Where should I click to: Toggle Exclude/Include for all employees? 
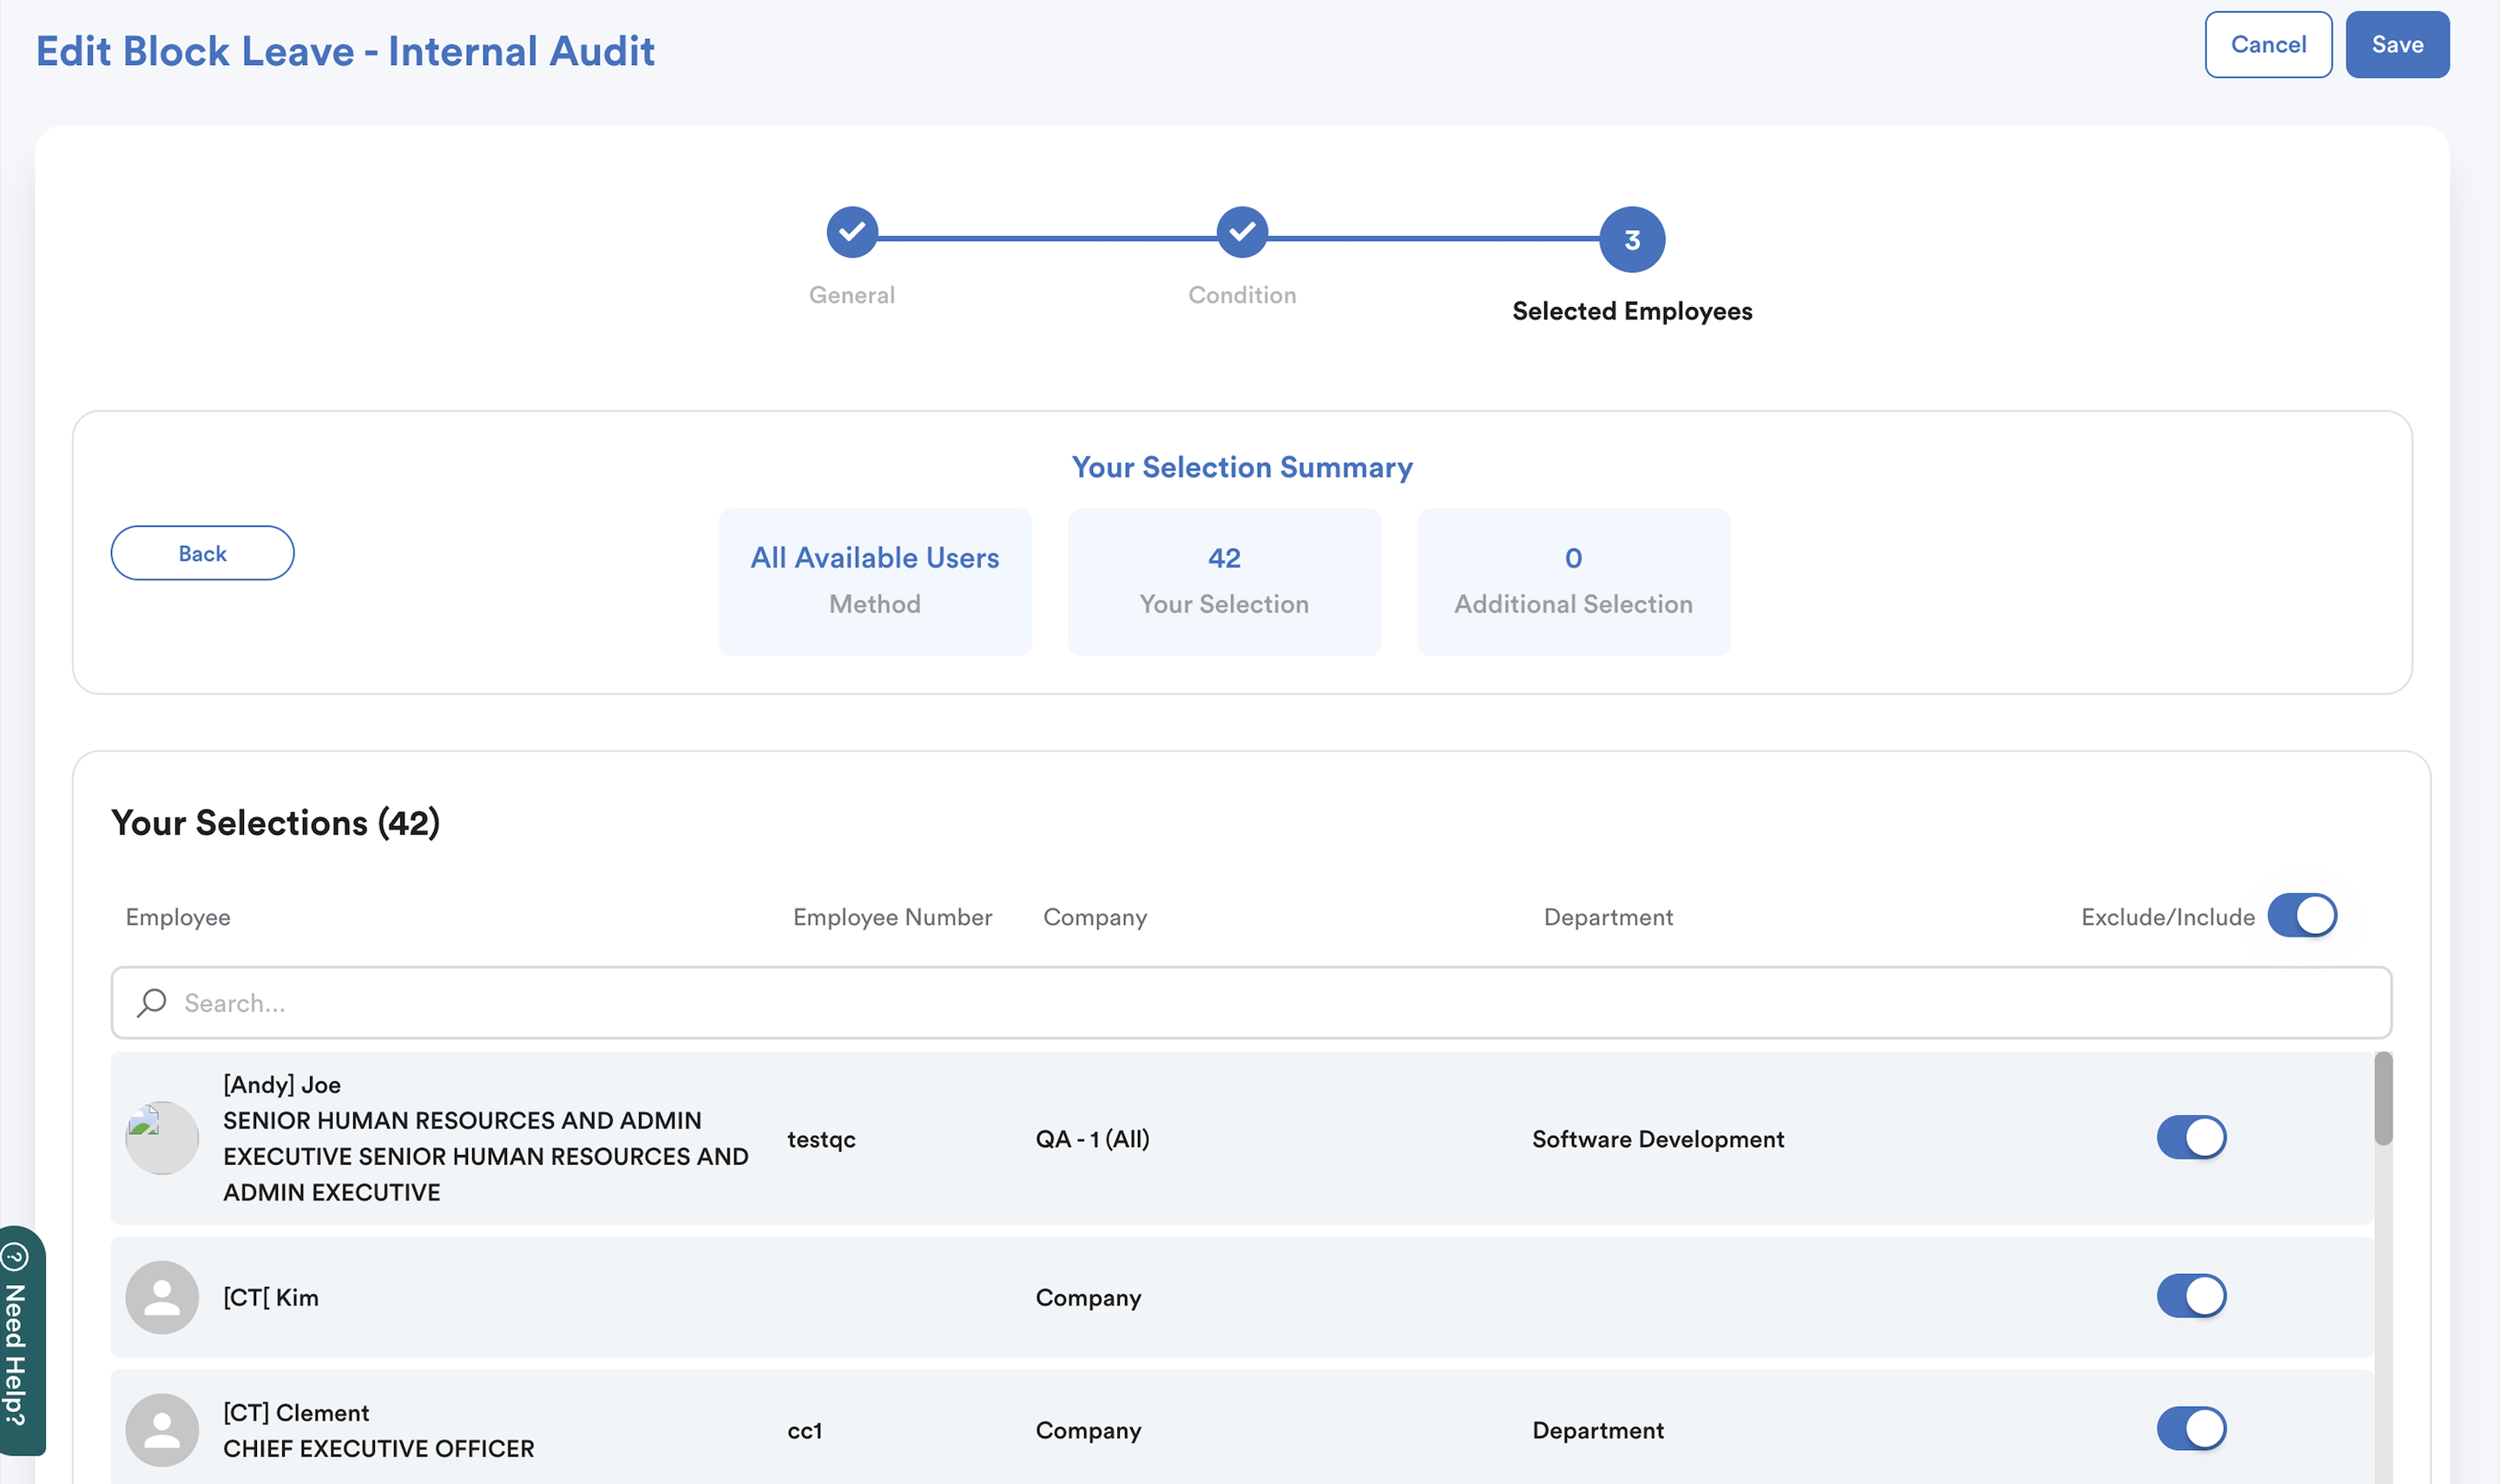2301,915
